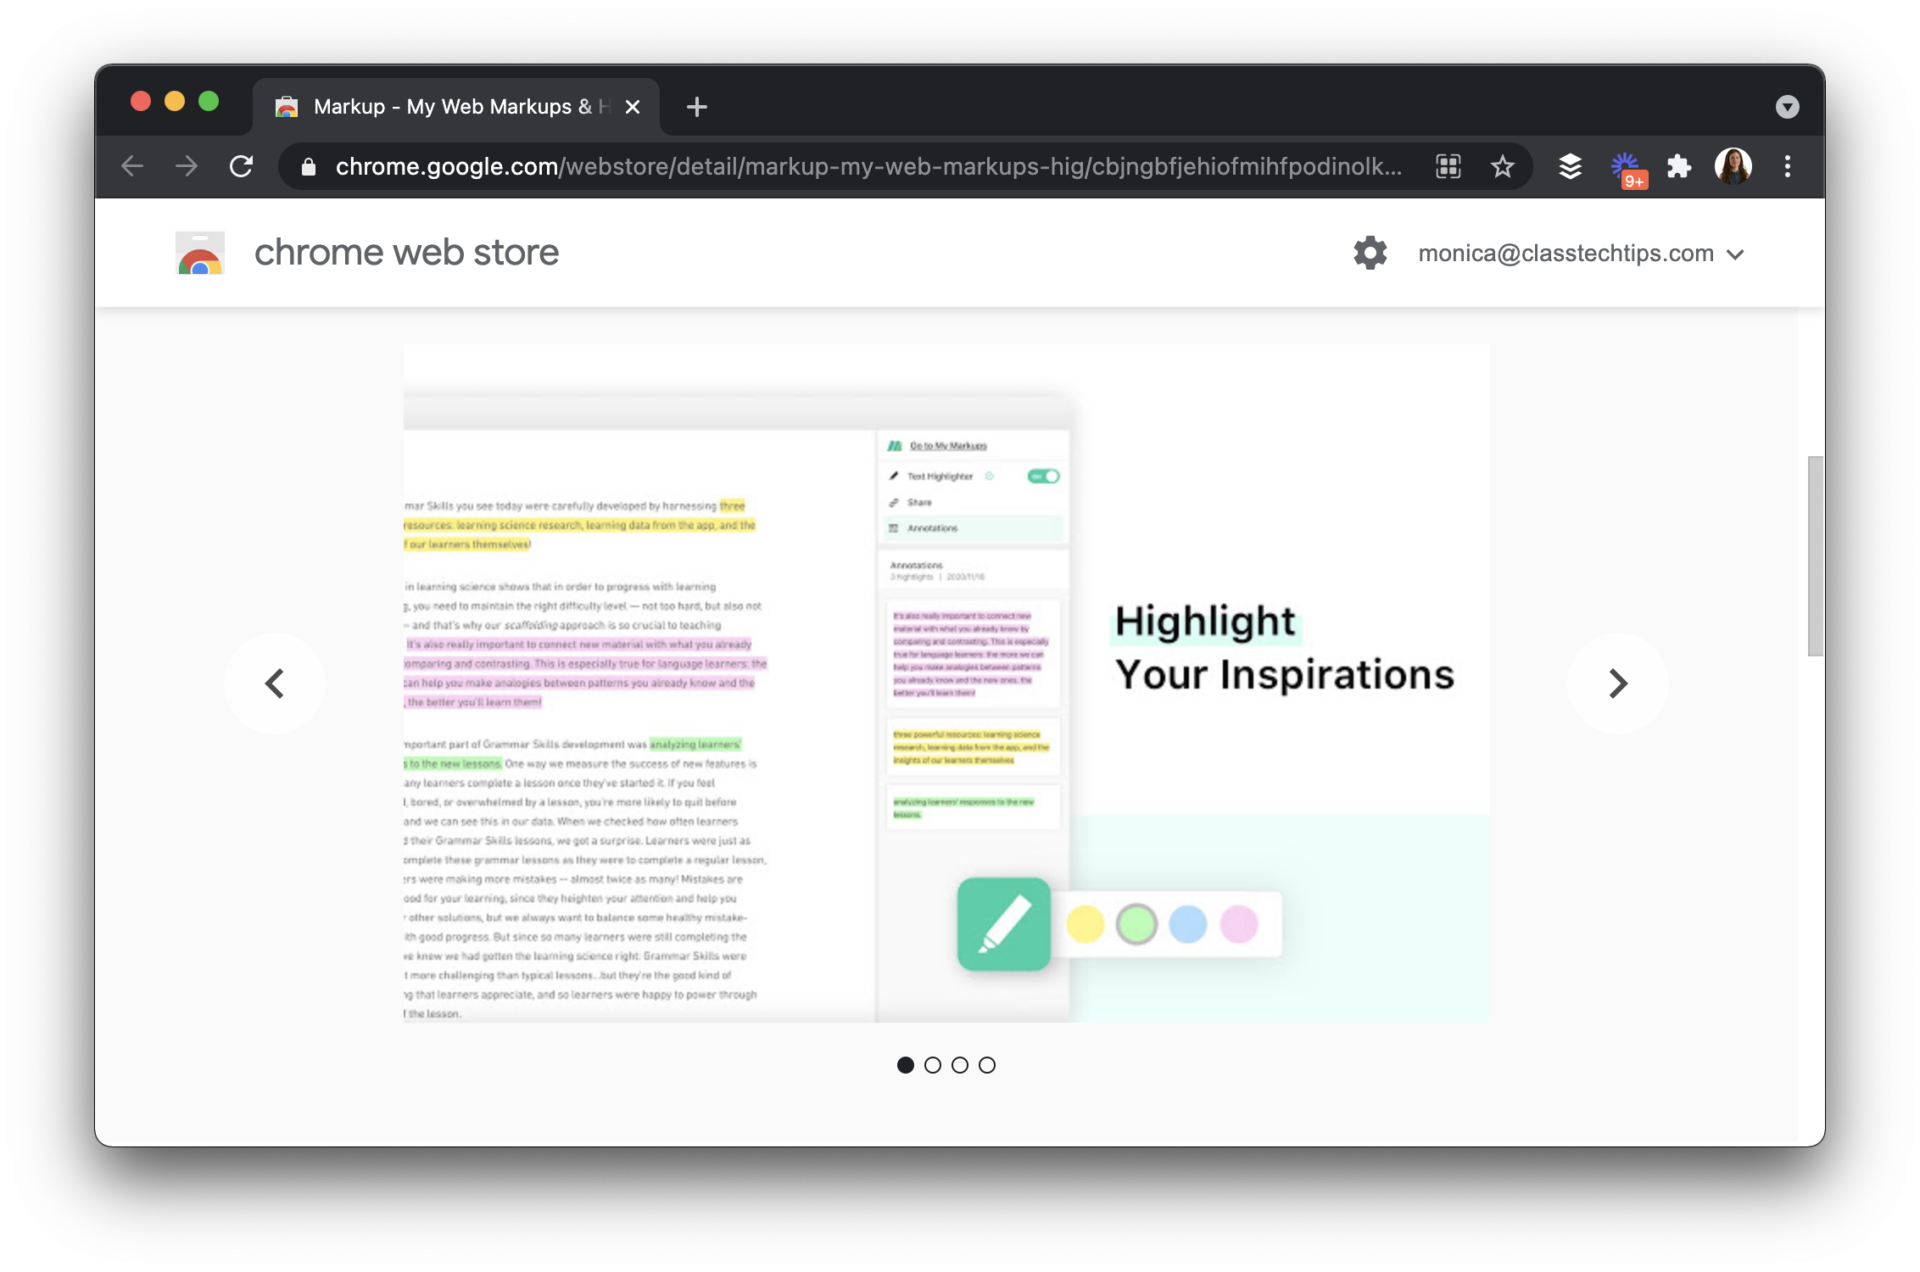Click the Share icon in the Markup panel
Viewport: 1920px width, 1272px height.
895,502
